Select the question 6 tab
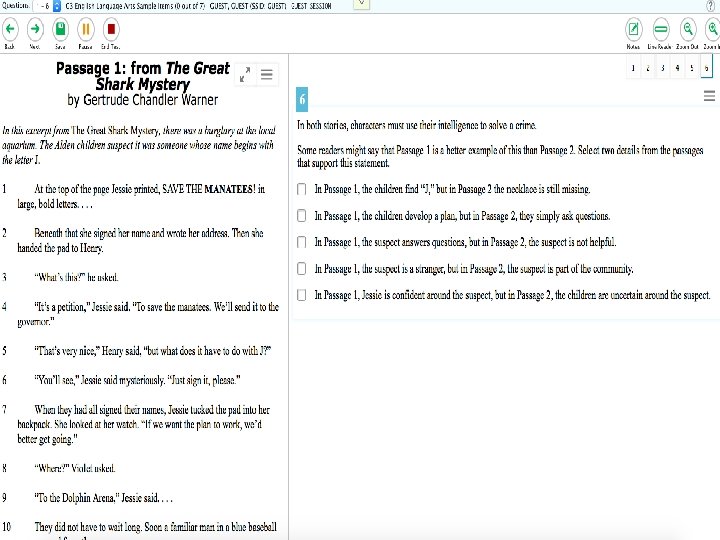Viewport: 720px width, 540px height. (706, 68)
